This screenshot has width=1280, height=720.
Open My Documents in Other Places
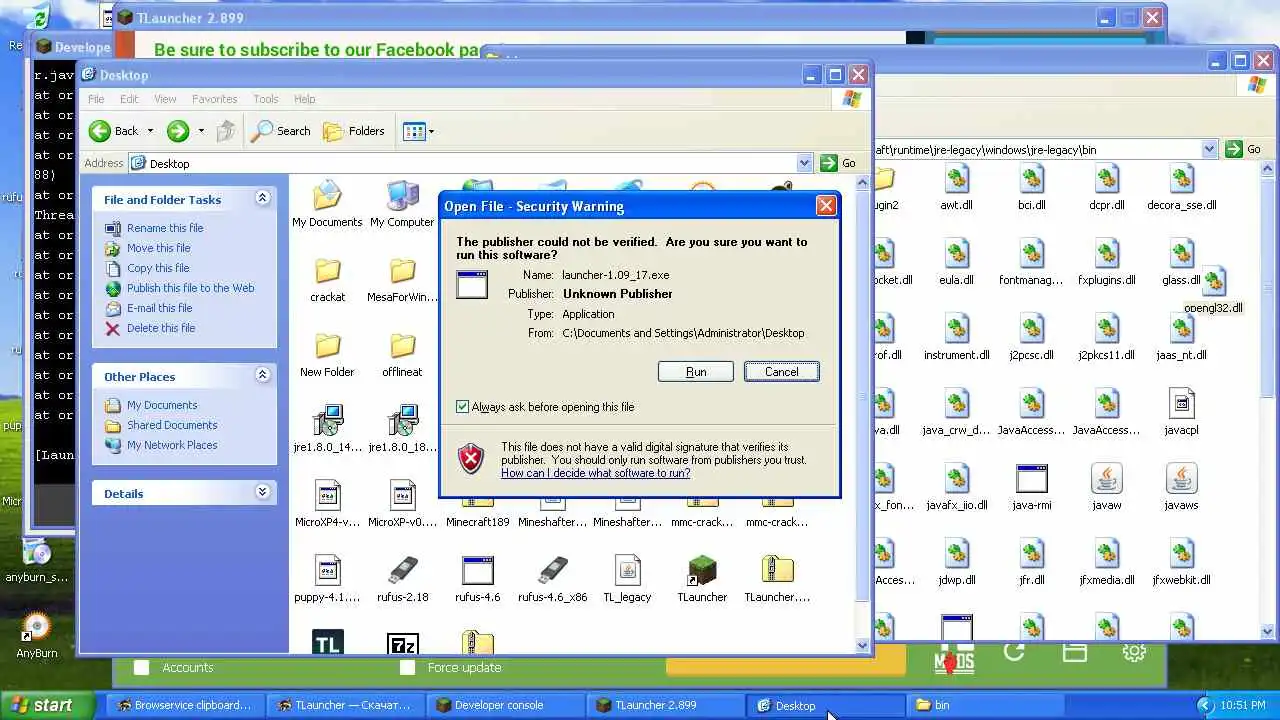coord(162,405)
